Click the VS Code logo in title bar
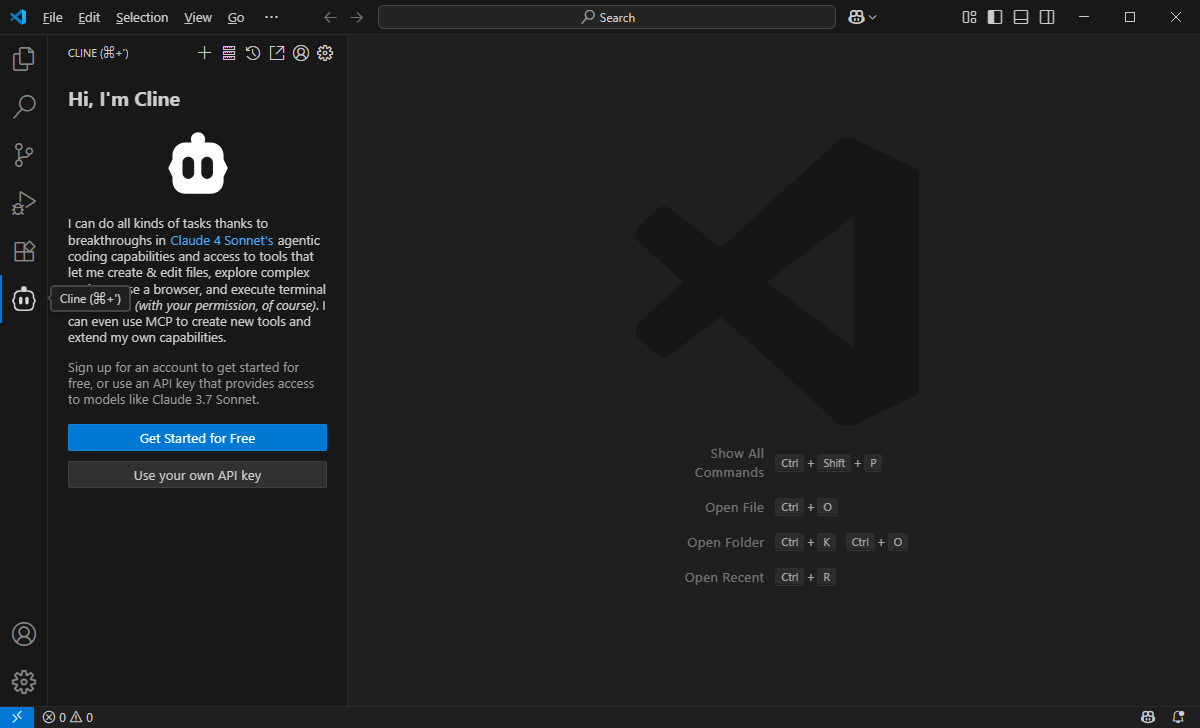The width and height of the screenshot is (1200, 728). (18, 17)
